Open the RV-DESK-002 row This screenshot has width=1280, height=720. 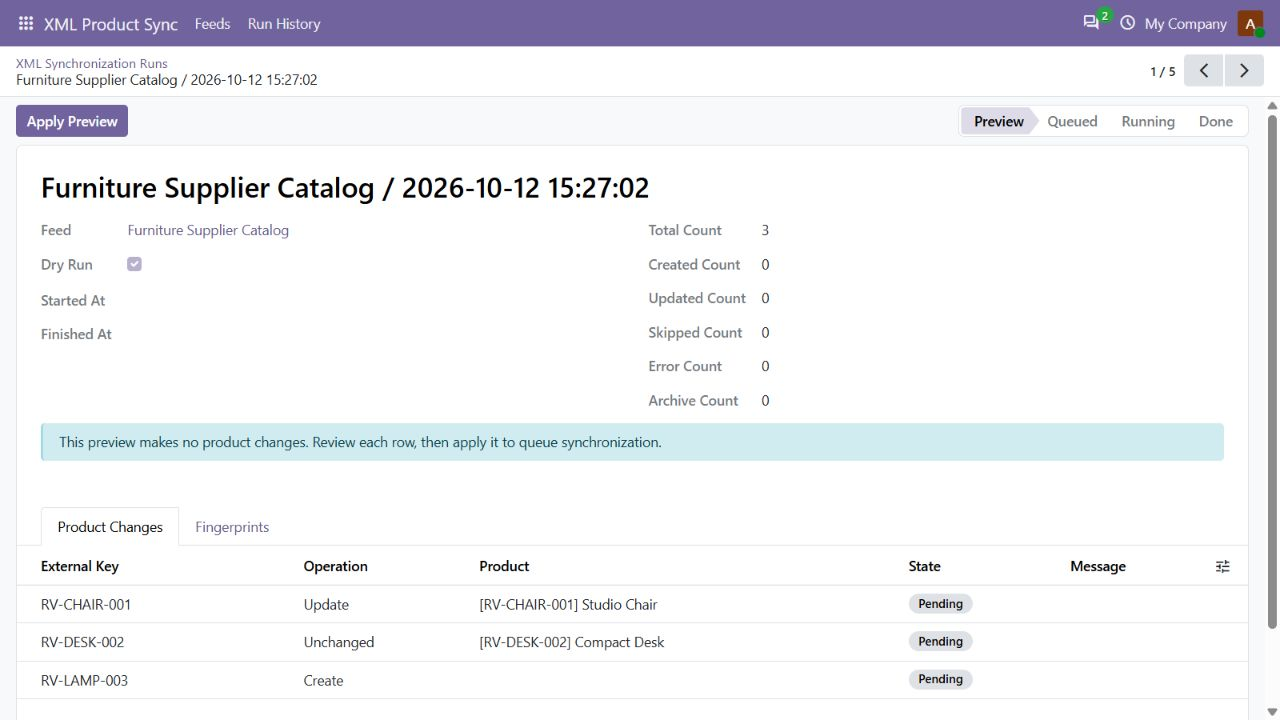click(632, 642)
